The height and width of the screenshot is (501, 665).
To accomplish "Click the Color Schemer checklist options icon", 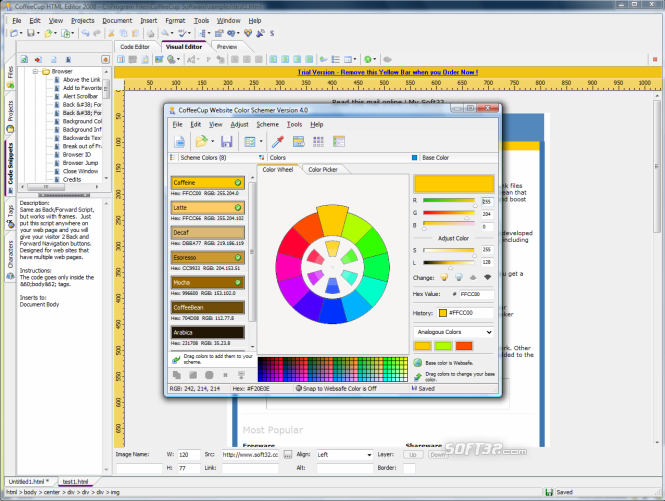I will pyautogui.click(x=250, y=141).
